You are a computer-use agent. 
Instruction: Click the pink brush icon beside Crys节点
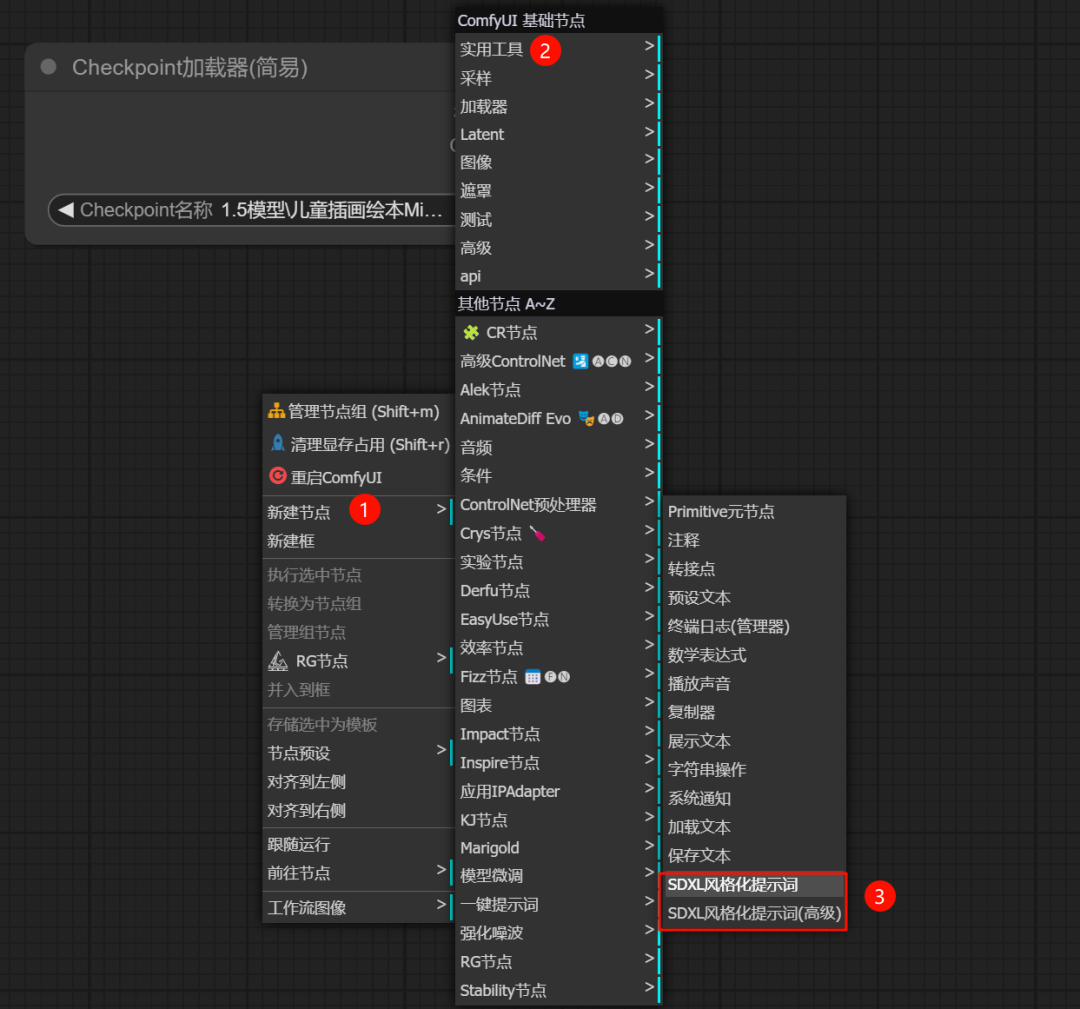[x=537, y=533]
